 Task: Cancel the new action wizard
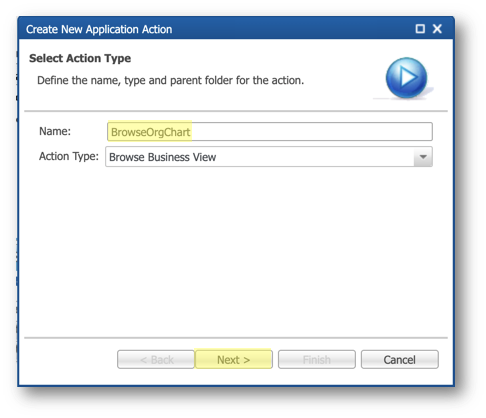(x=400, y=359)
